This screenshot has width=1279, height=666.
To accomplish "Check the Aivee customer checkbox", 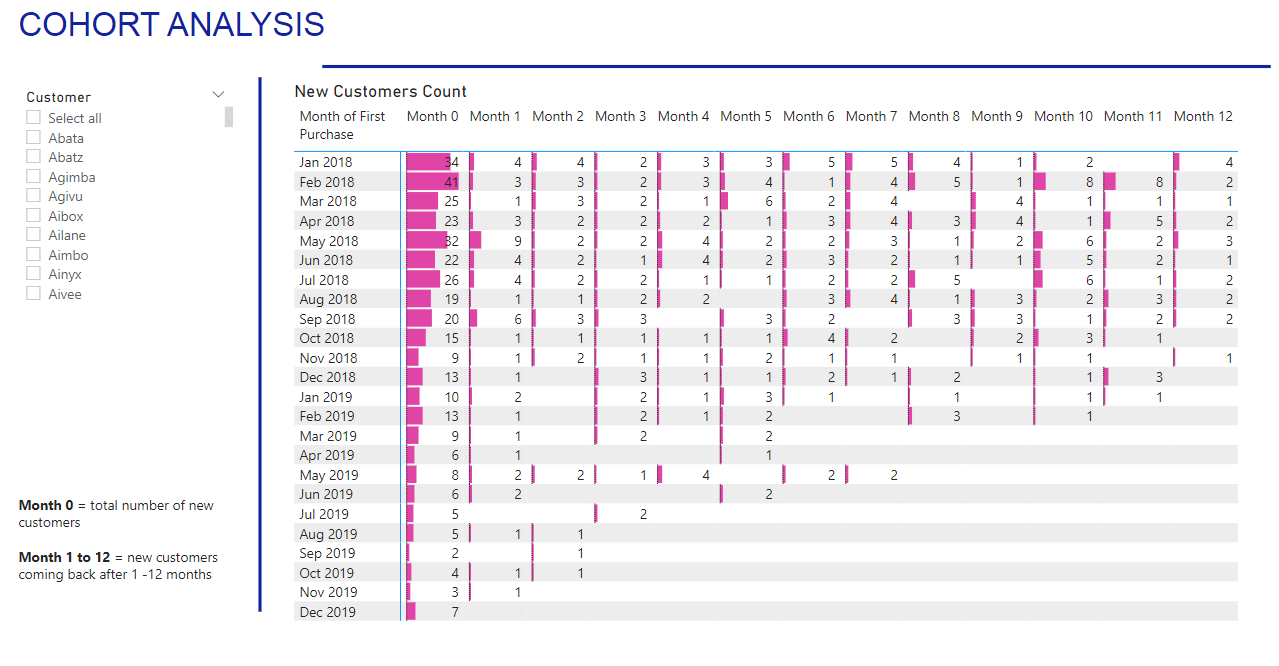I will click(x=34, y=294).
